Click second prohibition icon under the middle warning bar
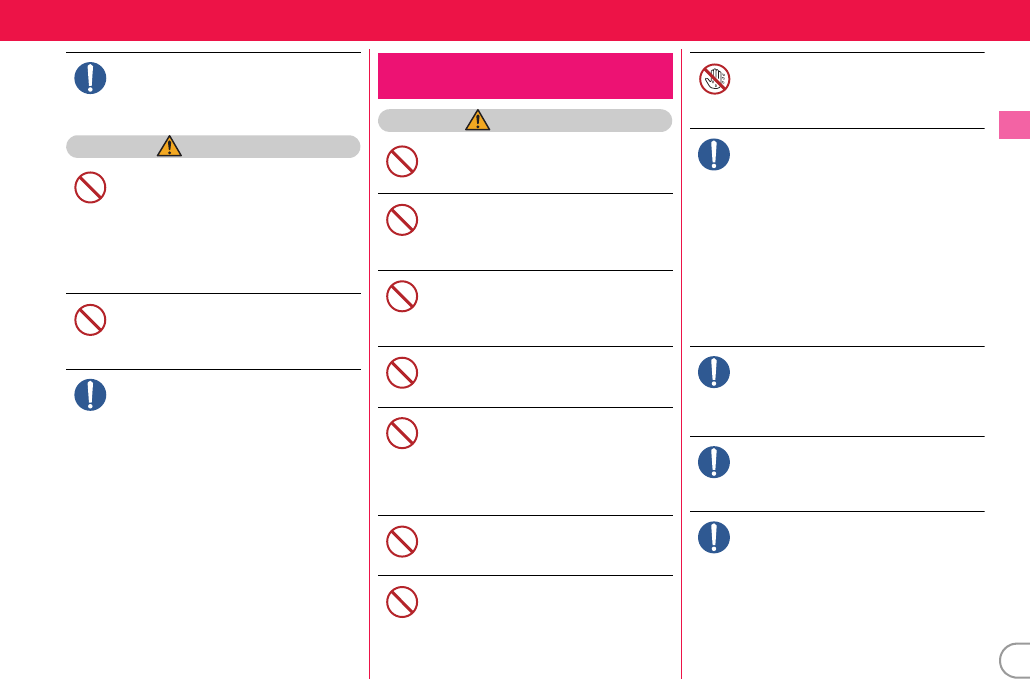1030x679 pixels. coord(402,220)
